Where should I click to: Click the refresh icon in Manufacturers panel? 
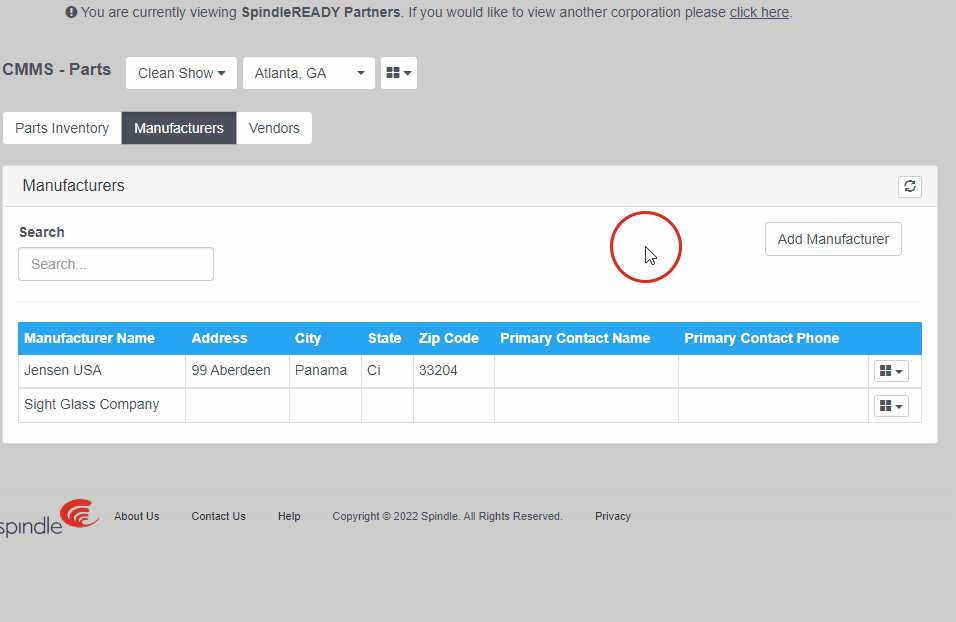pyautogui.click(x=910, y=187)
